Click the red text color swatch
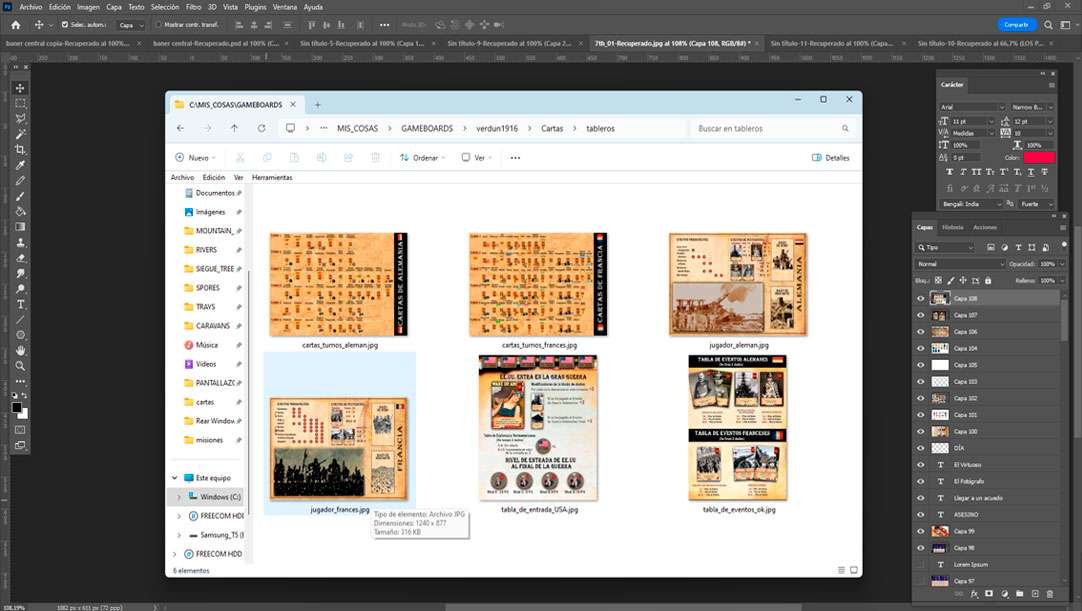 (1039, 157)
